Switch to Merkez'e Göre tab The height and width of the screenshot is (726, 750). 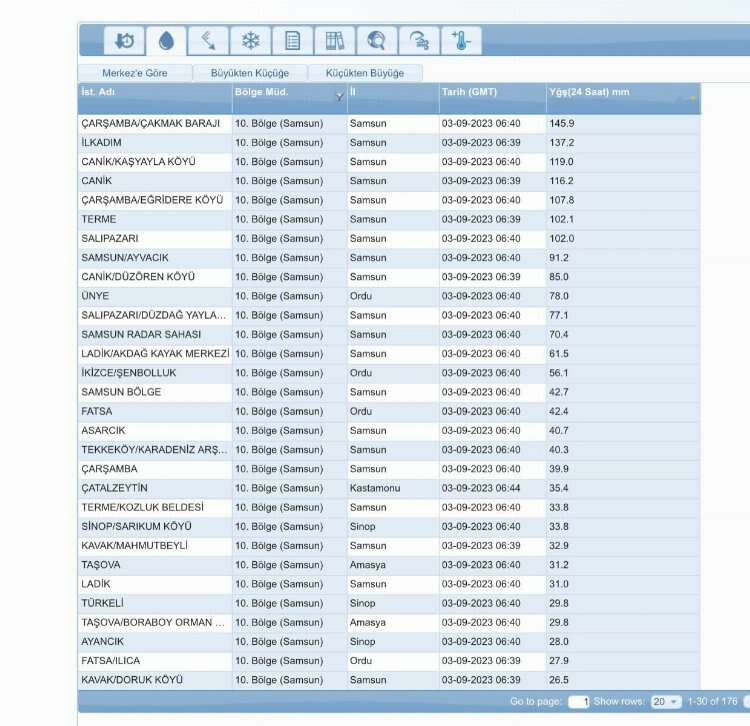pyautogui.click(x=135, y=73)
